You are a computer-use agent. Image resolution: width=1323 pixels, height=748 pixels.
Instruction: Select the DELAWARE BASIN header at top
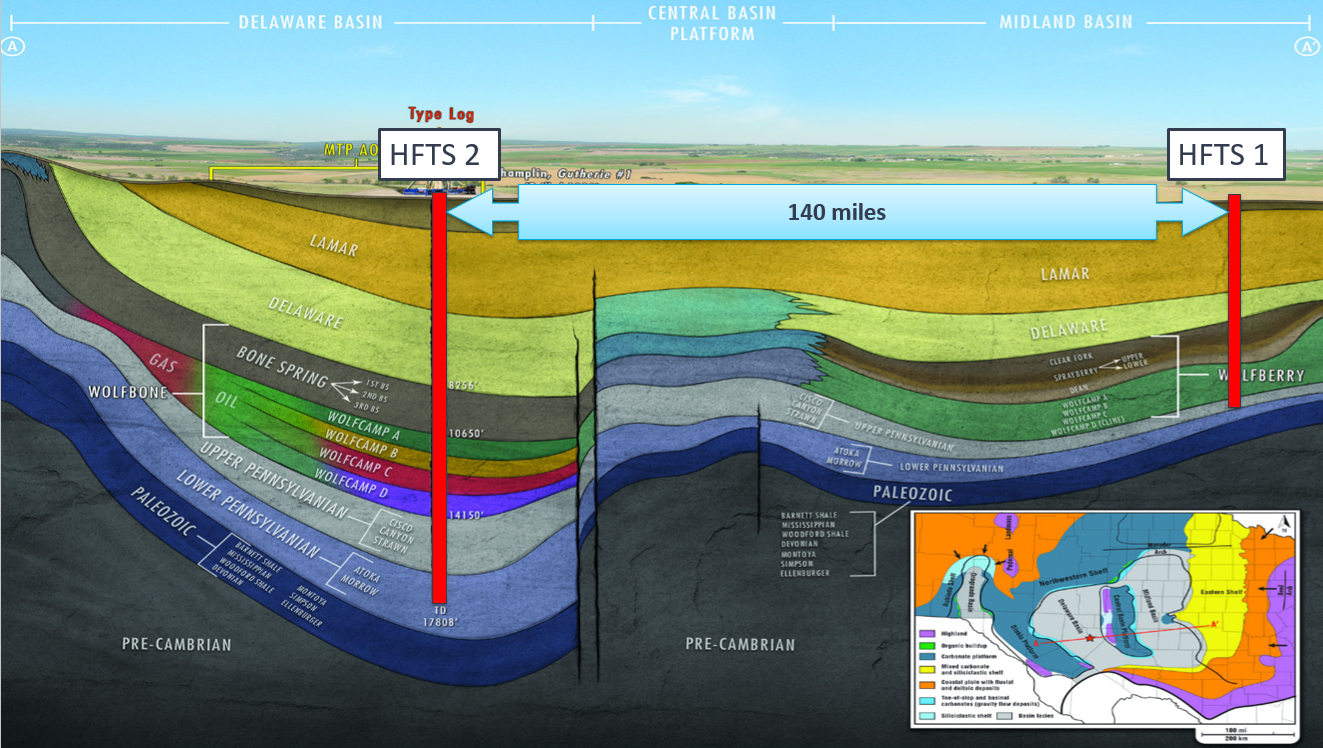tap(310, 21)
